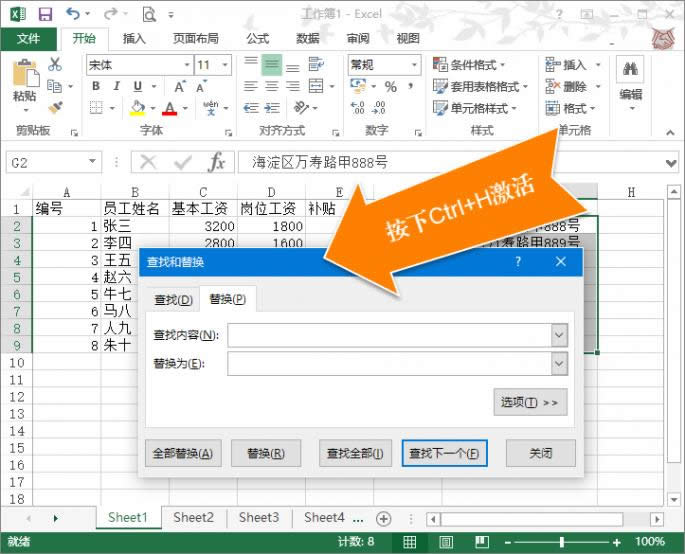Viewport: 685px width, 554px height.
Task: Toggle Bold formatting
Action: (96, 87)
